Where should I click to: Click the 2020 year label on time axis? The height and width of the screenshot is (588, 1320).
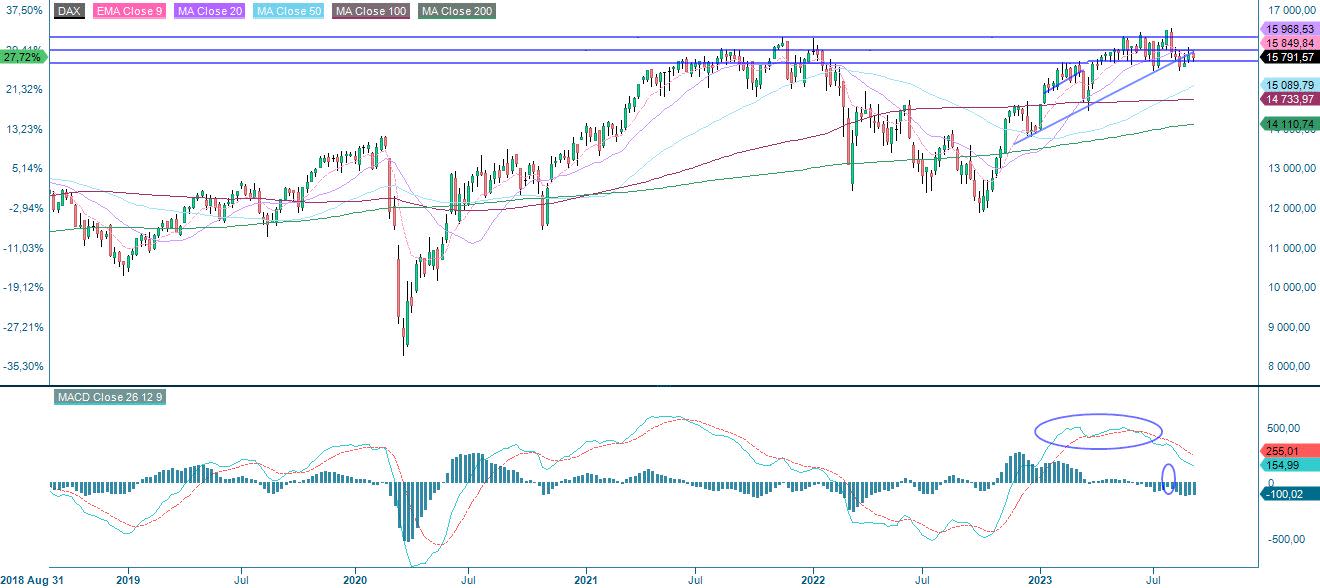(x=357, y=579)
